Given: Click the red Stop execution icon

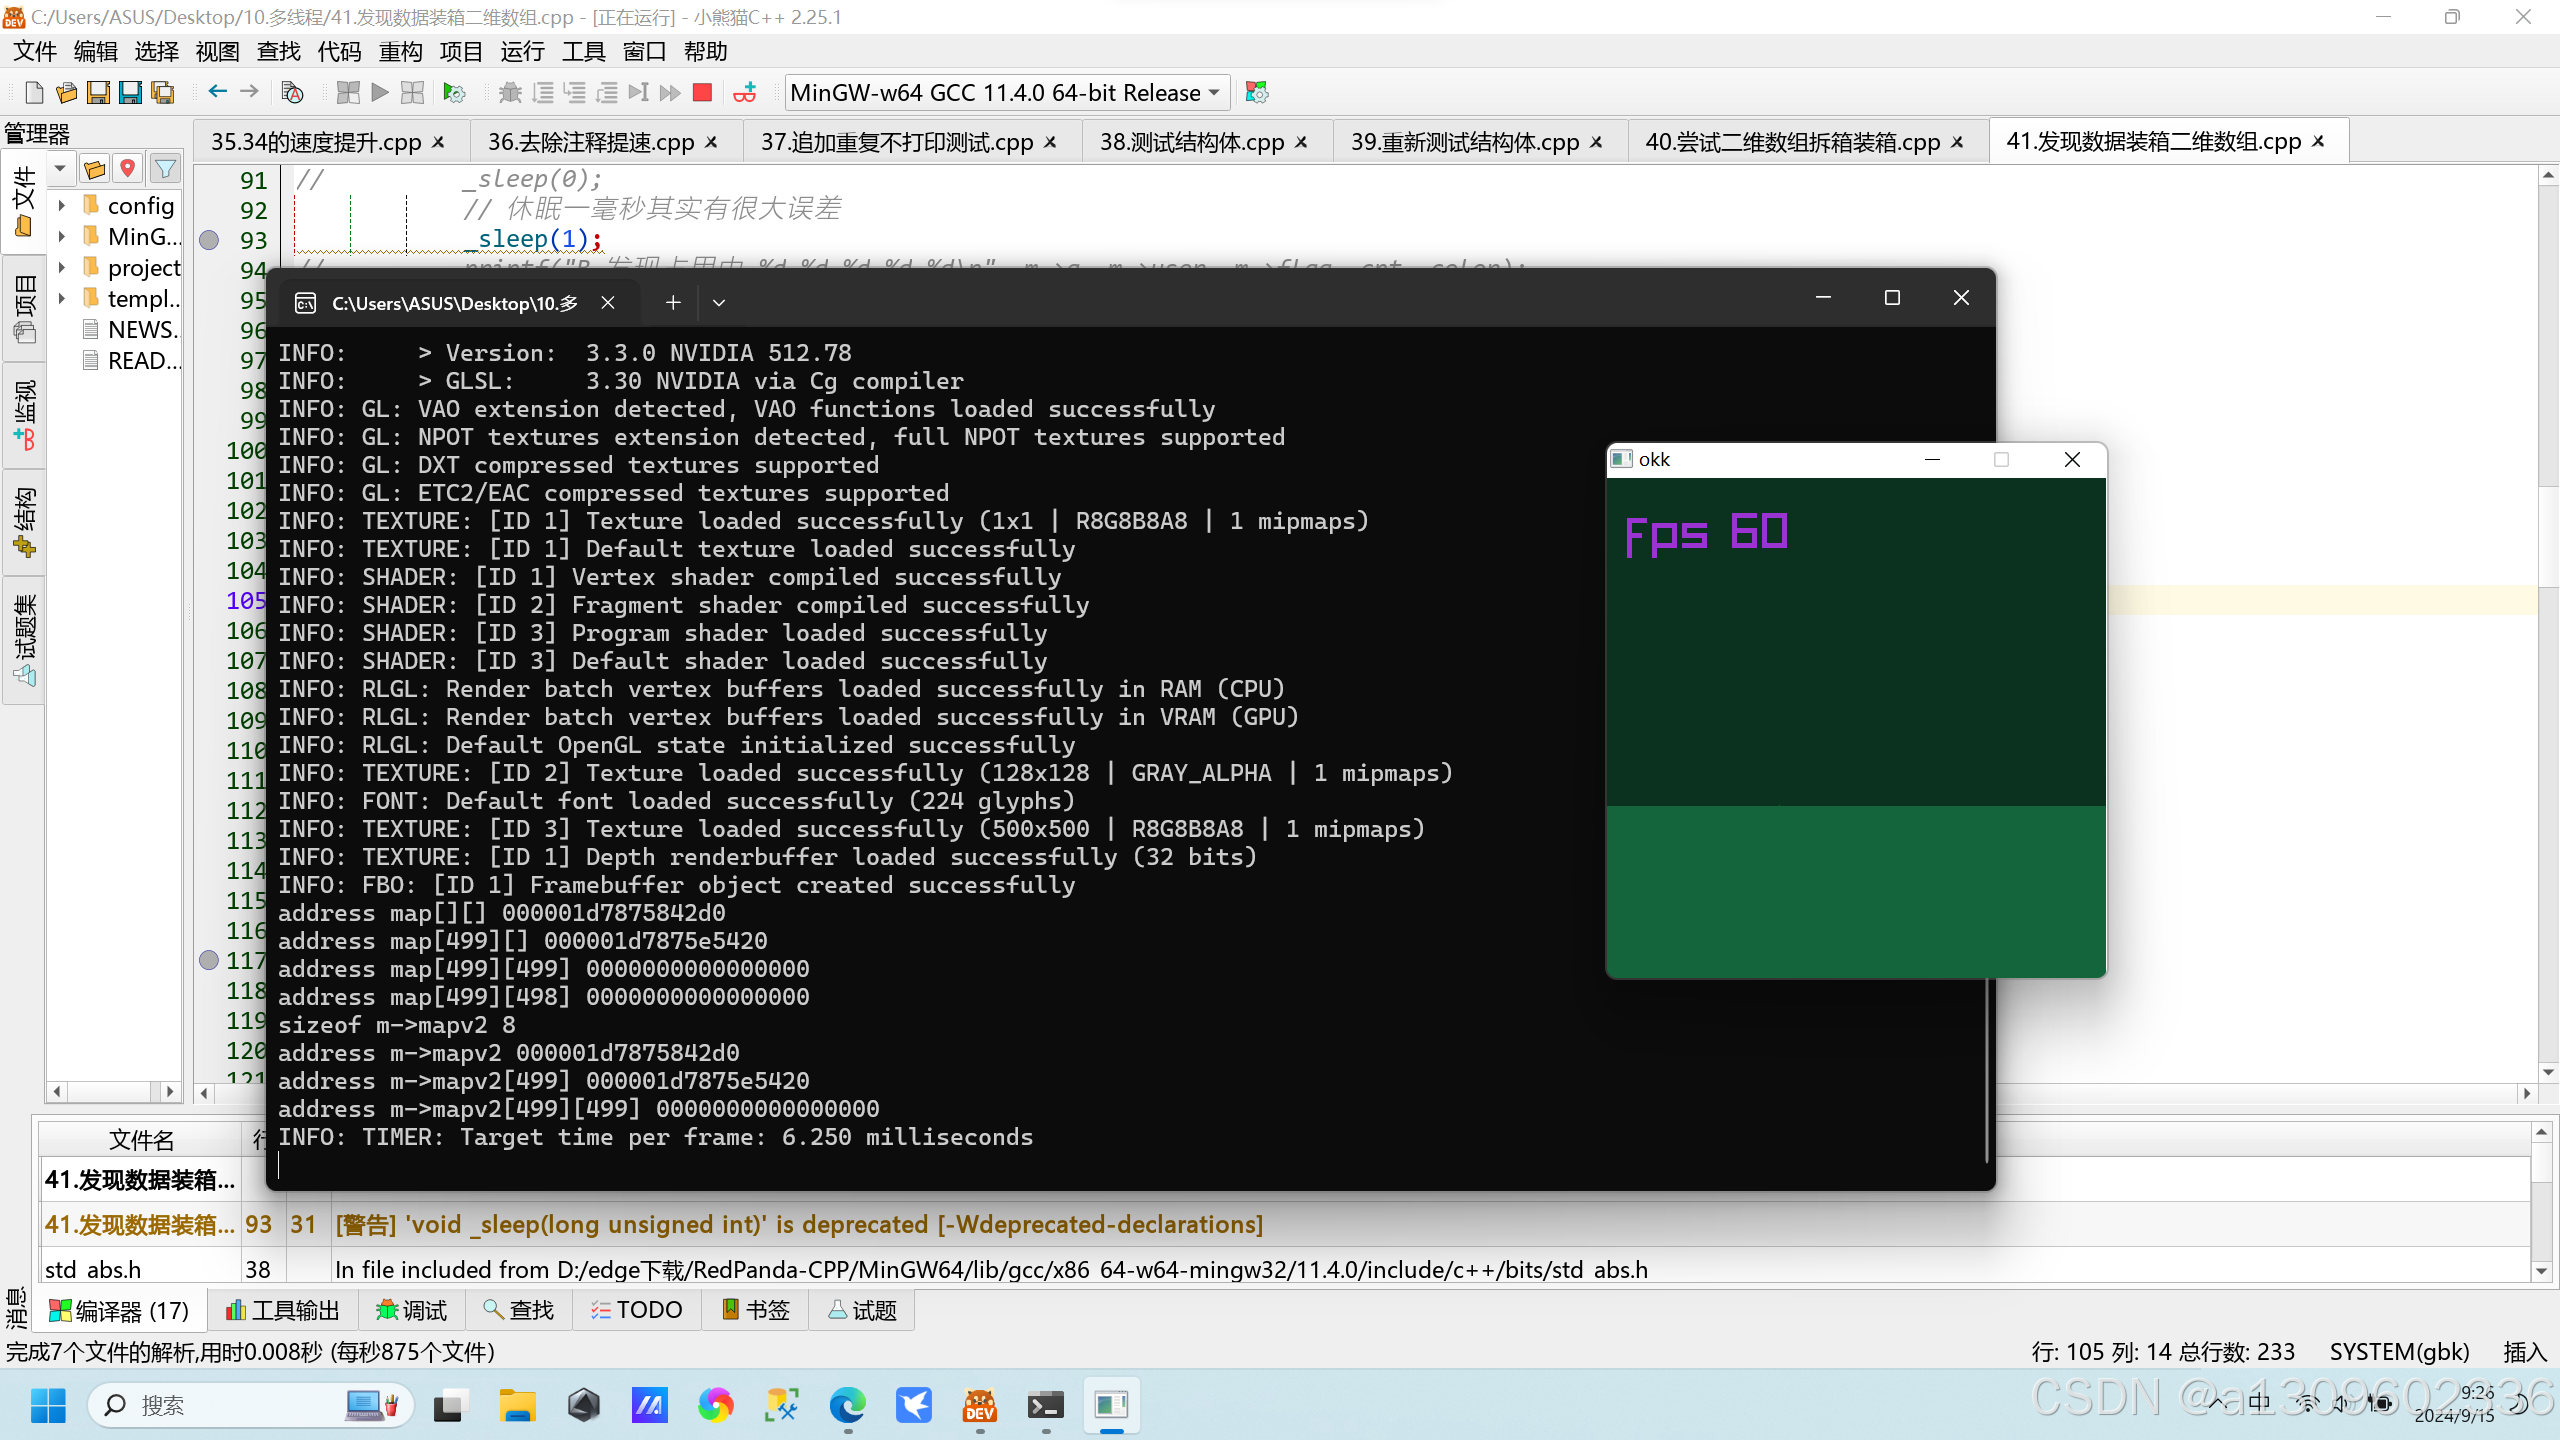Looking at the screenshot, I should (x=702, y=93).
